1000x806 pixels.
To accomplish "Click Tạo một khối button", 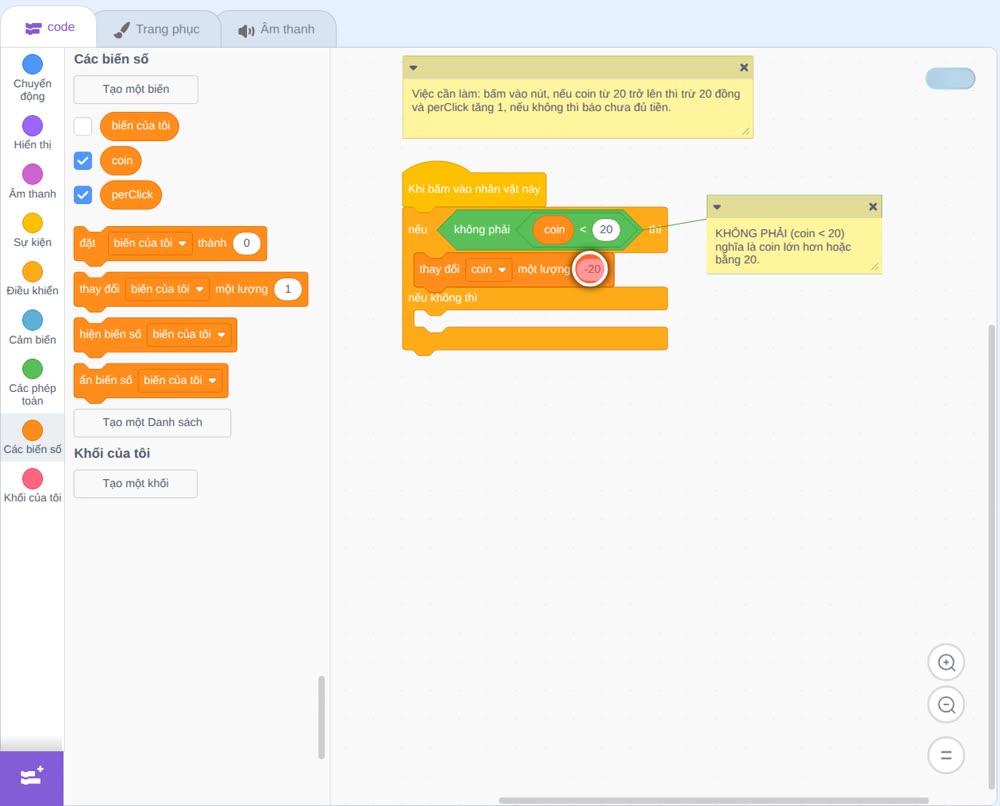I will (136, 484).
